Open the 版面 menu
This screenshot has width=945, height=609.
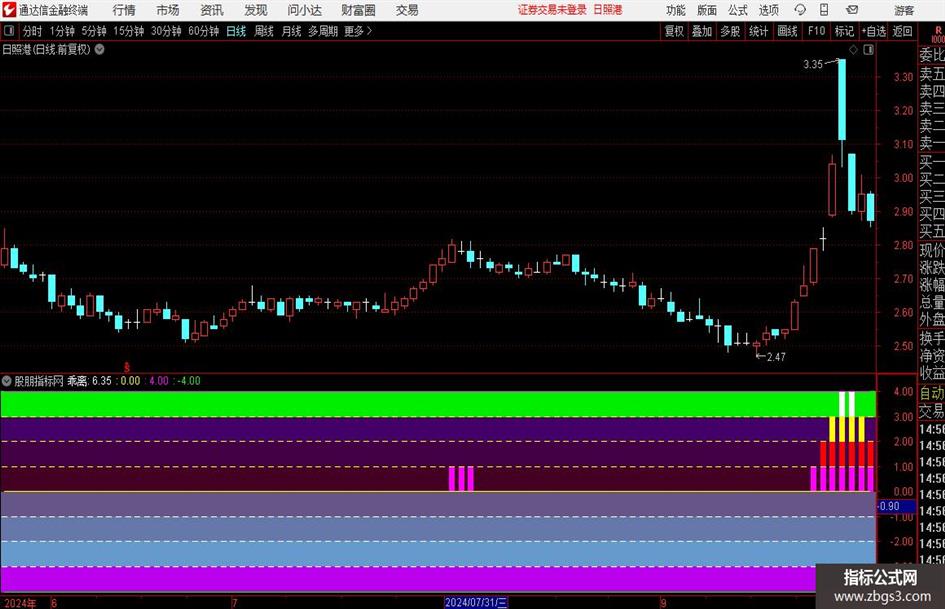[706, 10]
